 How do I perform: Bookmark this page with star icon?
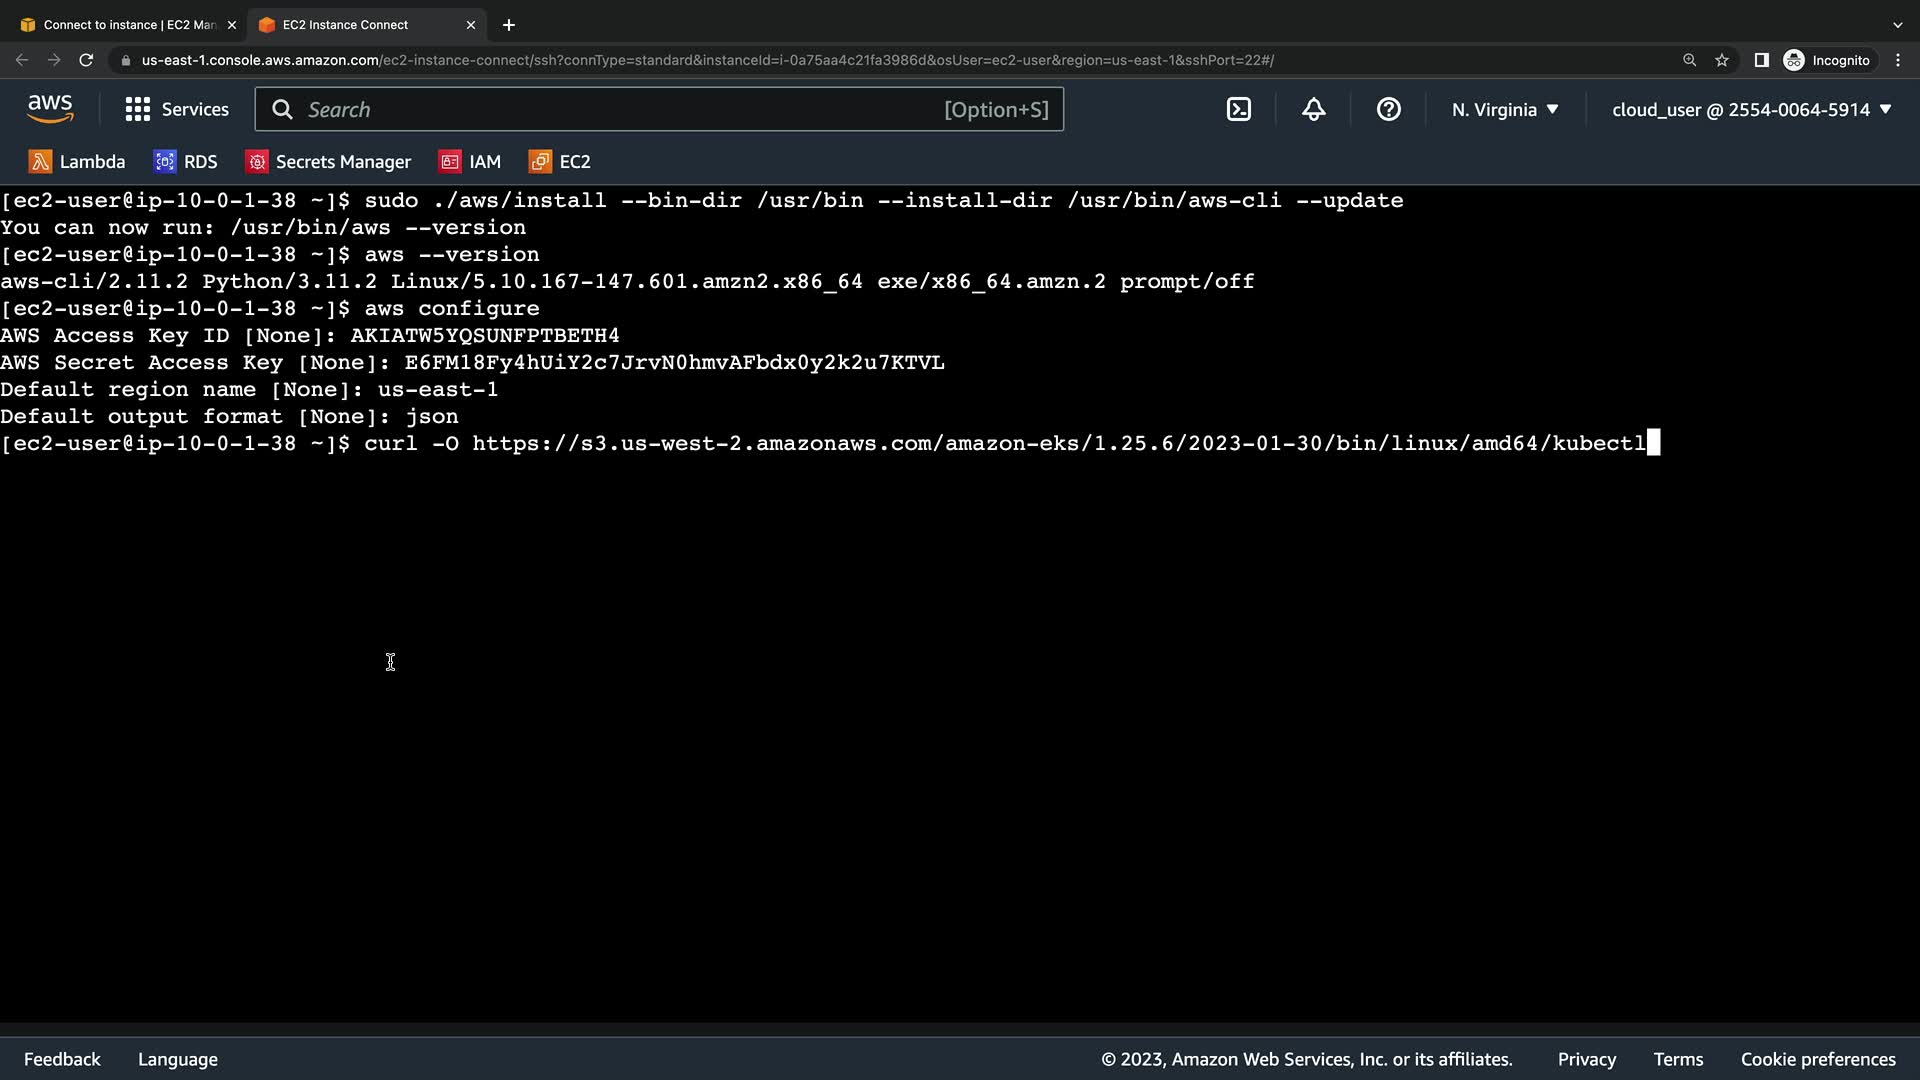coord(1721,60)
